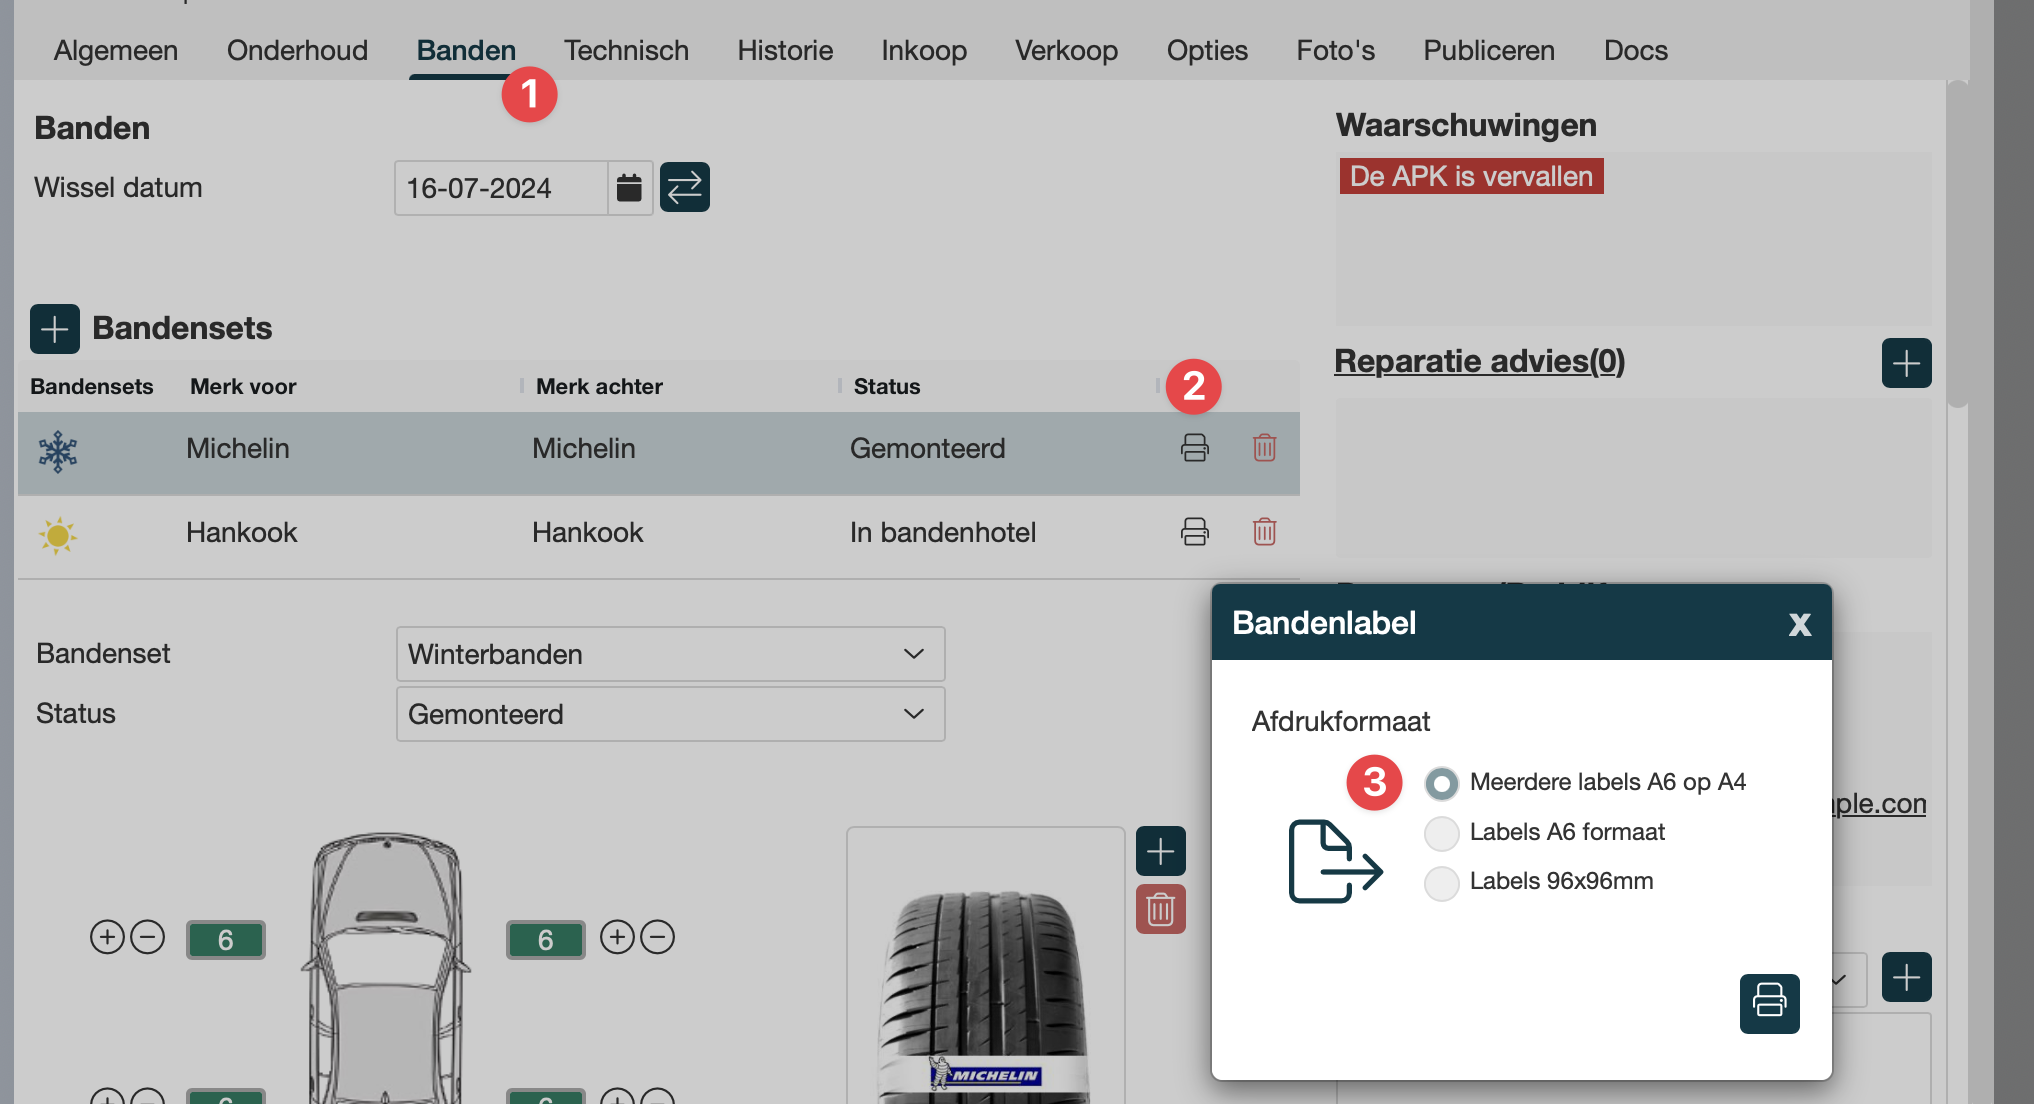Delete the Hankook tire set row
The image size is (2034, 1104).
1264,531
